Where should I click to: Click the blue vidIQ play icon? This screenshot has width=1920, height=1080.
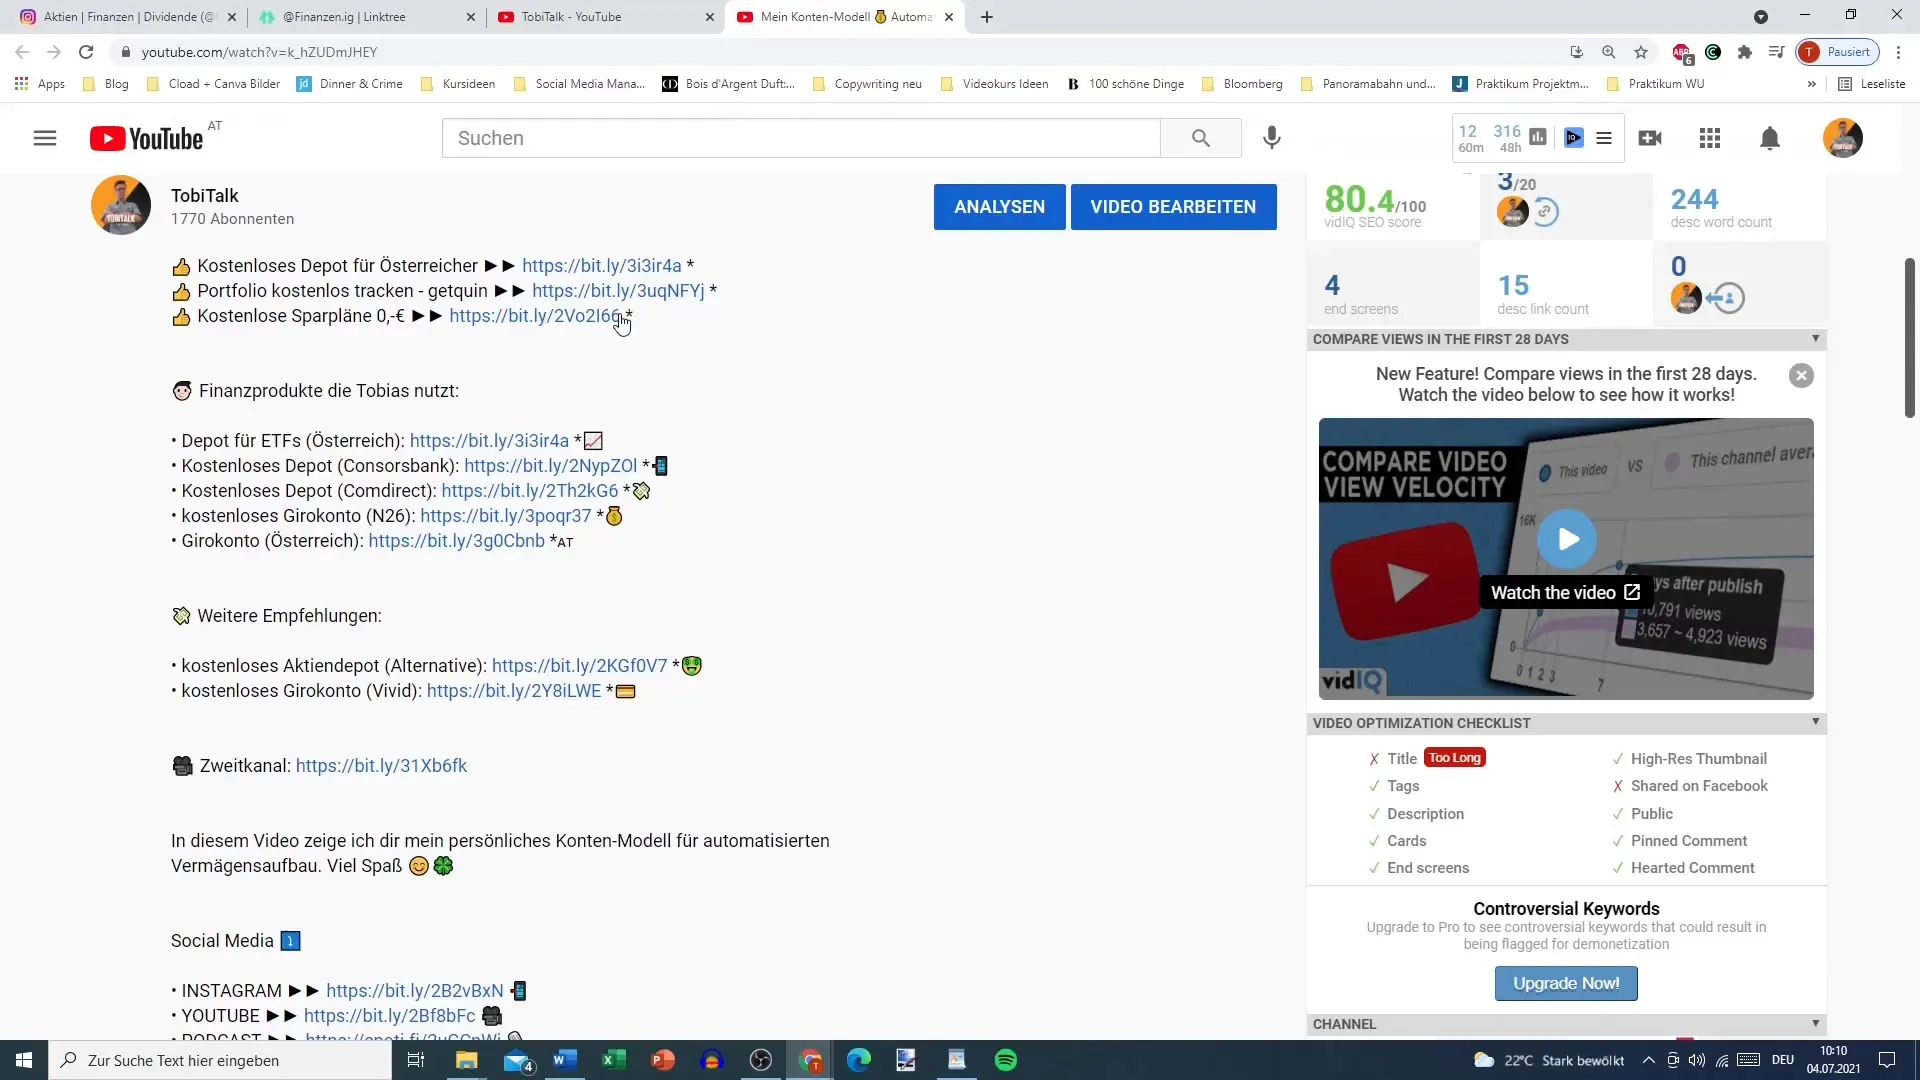(x=1573, y=137)
